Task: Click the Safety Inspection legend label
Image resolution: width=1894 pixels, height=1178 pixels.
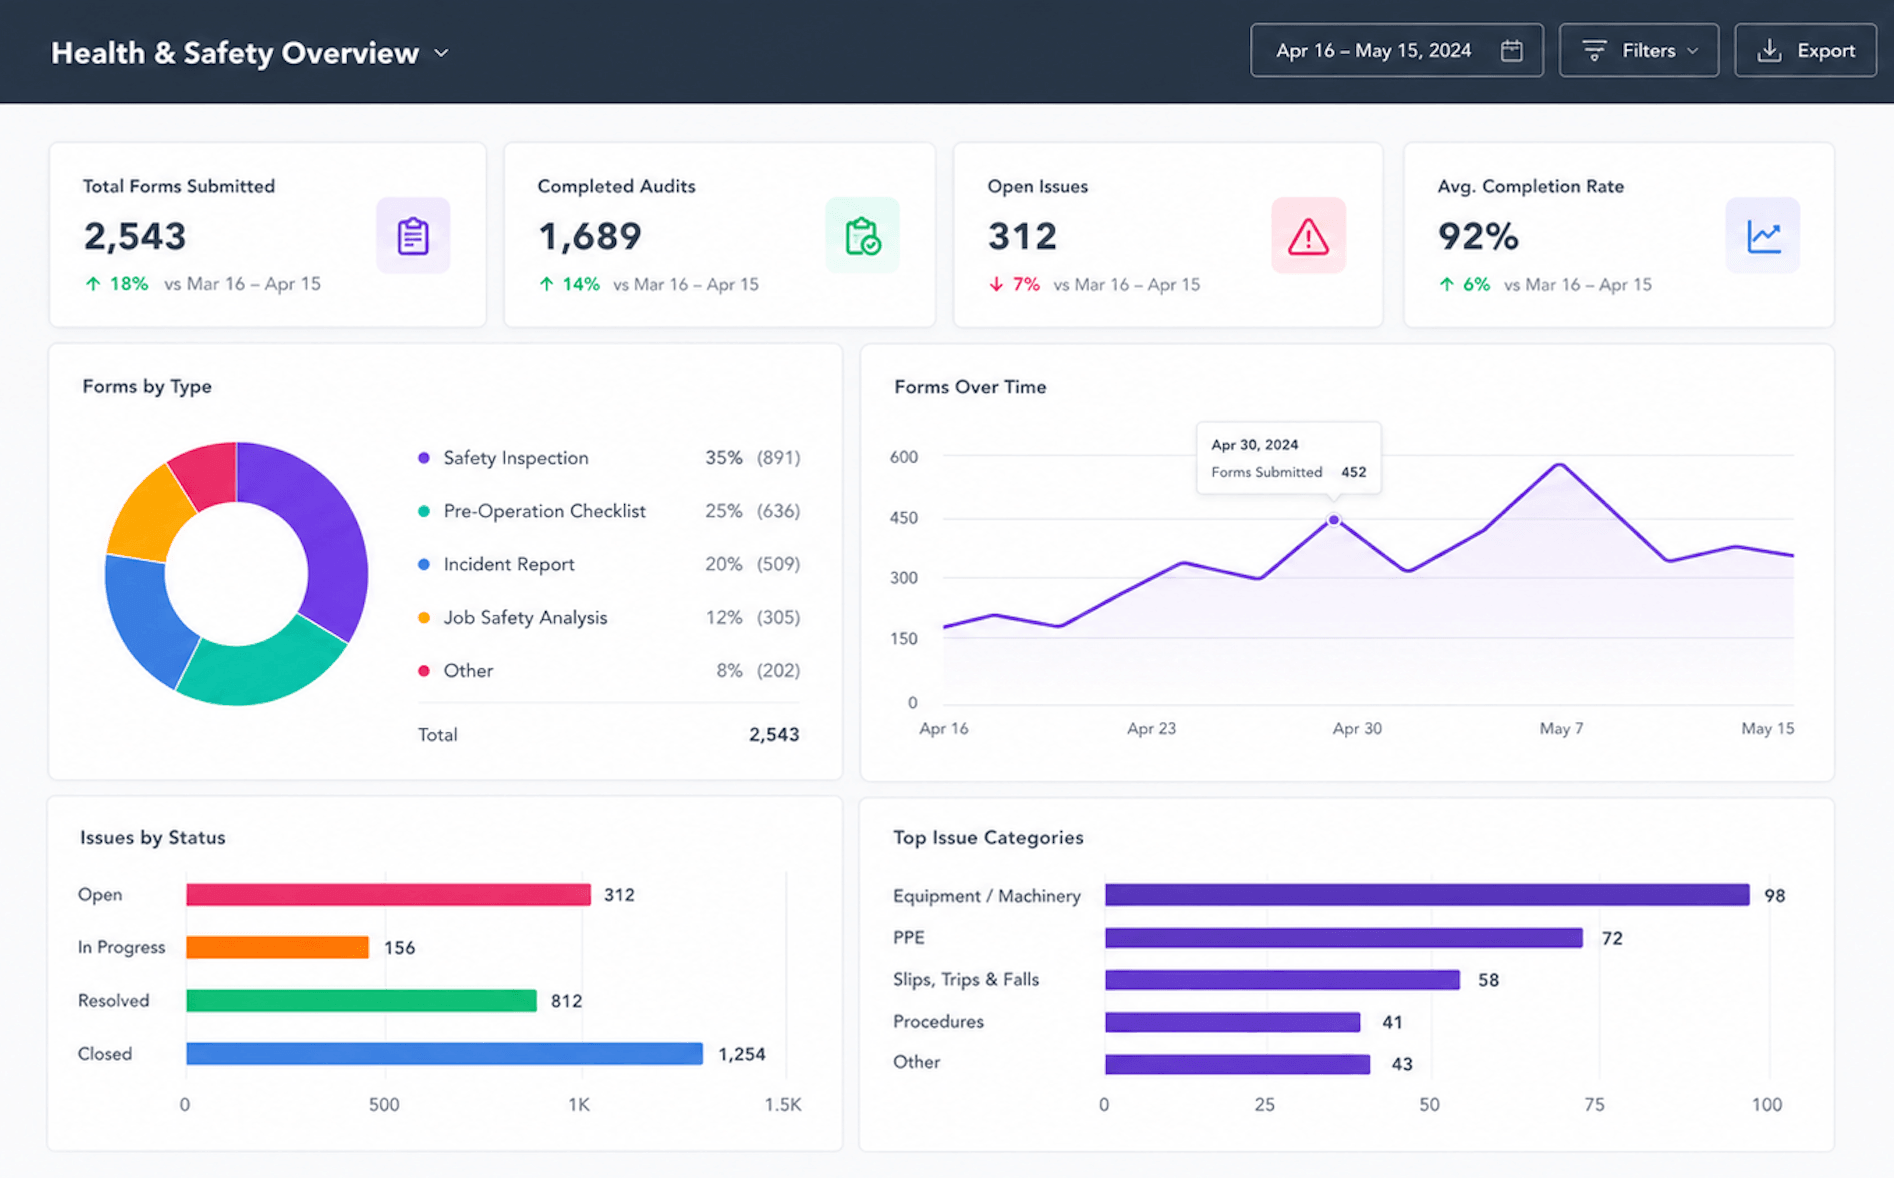Action: point(516,458)
